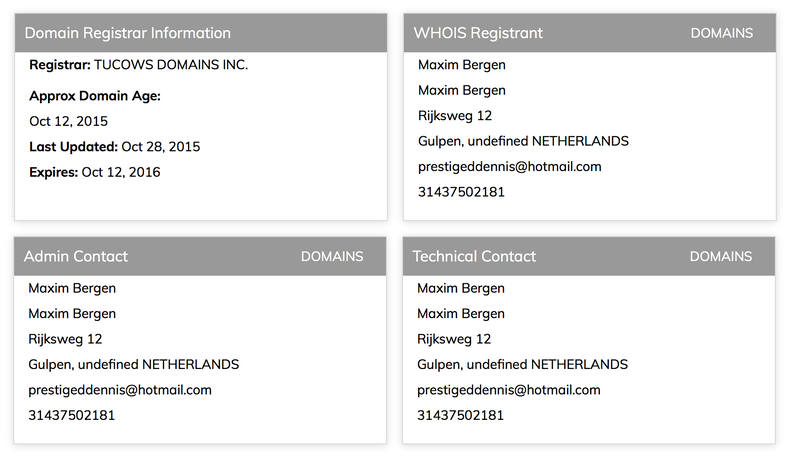The width and height of the screenshot is (789, 459).
Task: Select the Oct 12, 2015 domain age date
Action: coord(68,121)
